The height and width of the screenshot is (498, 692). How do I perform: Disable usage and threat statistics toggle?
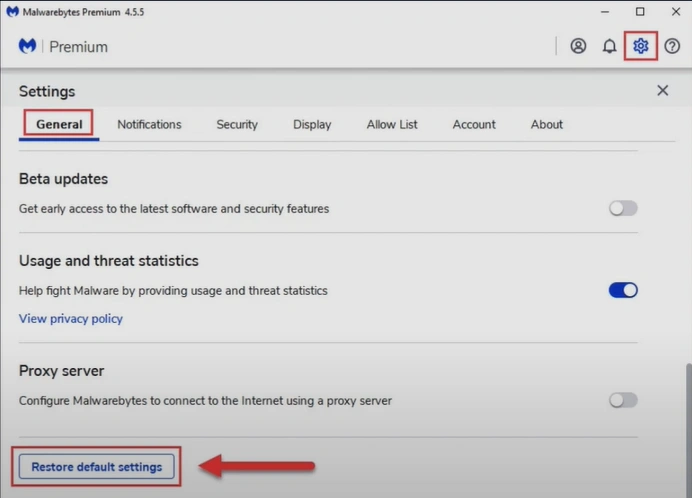(623, 290)
